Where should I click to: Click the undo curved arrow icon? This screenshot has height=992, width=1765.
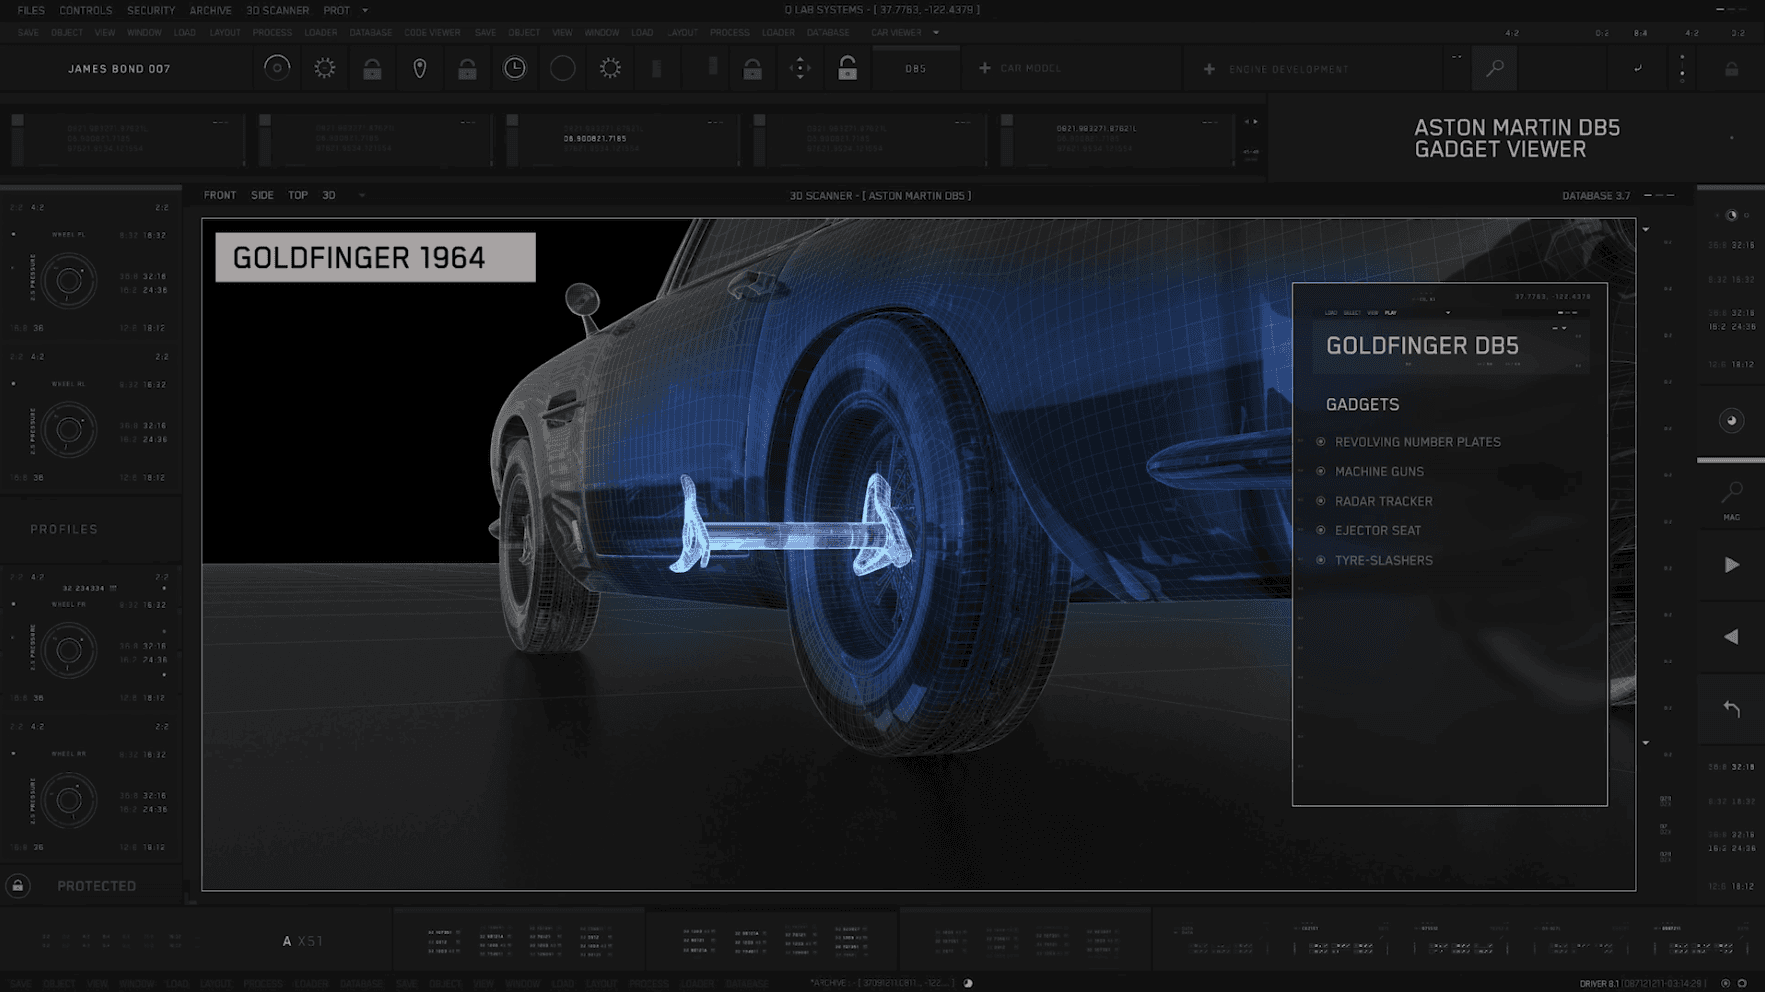tap(1732, 709)
